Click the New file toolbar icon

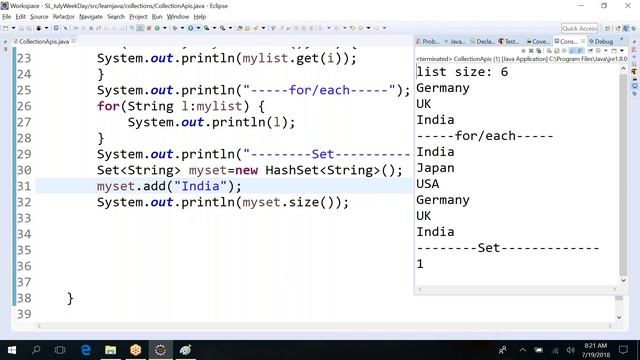click(x=6, y=28)
